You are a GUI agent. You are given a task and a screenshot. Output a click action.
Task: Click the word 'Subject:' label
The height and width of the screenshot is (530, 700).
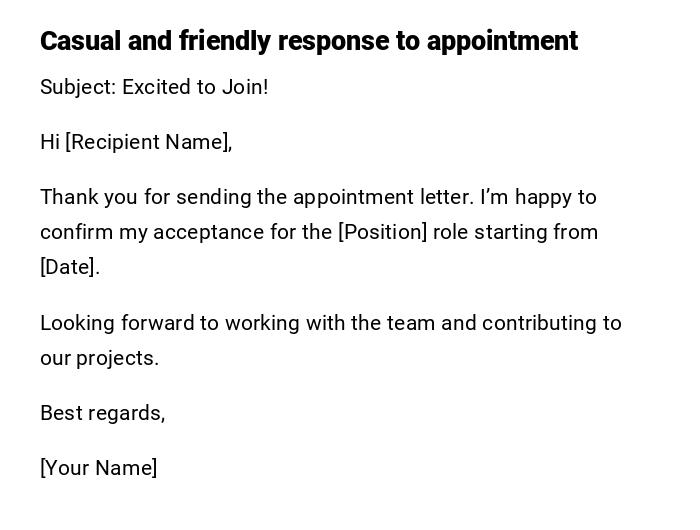[77, 87]
